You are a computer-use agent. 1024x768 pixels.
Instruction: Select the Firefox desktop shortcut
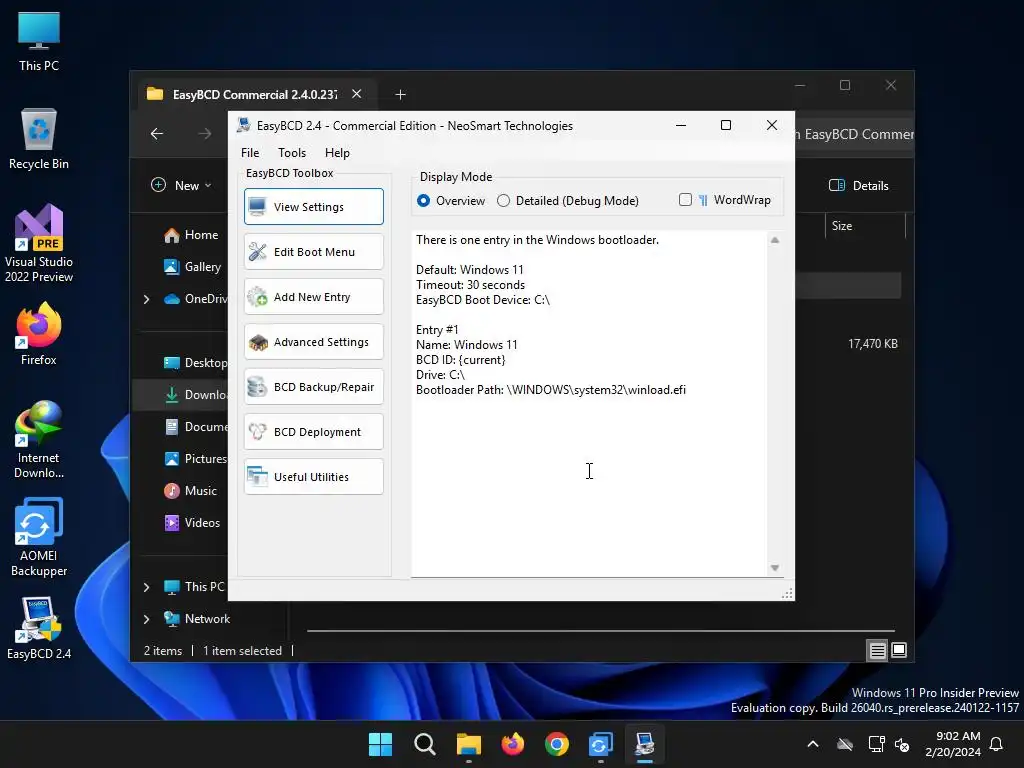click(39, 334)
